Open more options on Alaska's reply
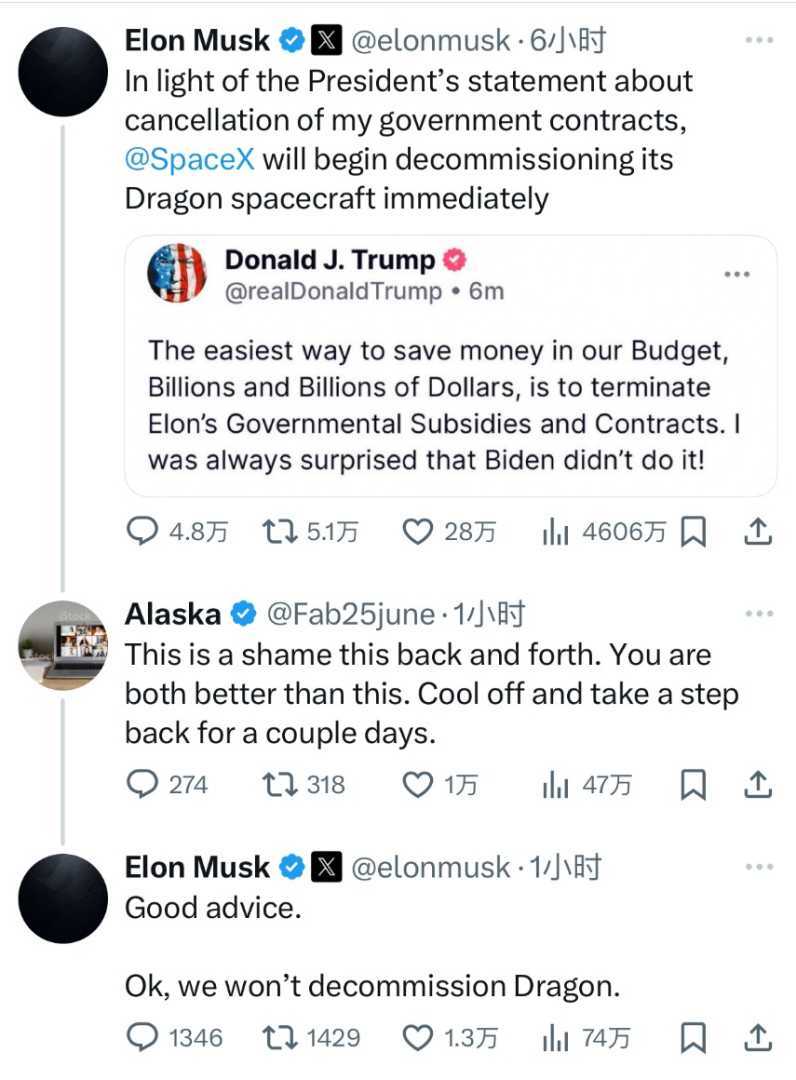 tap(759, 613)
